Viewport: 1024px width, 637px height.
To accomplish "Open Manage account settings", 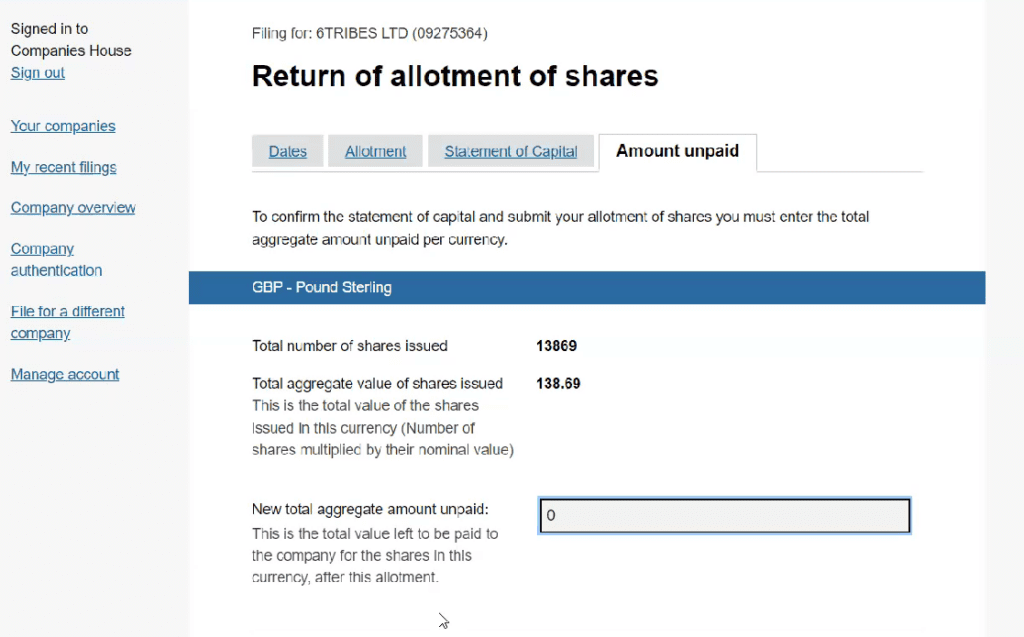I will (x=64, y=374).
